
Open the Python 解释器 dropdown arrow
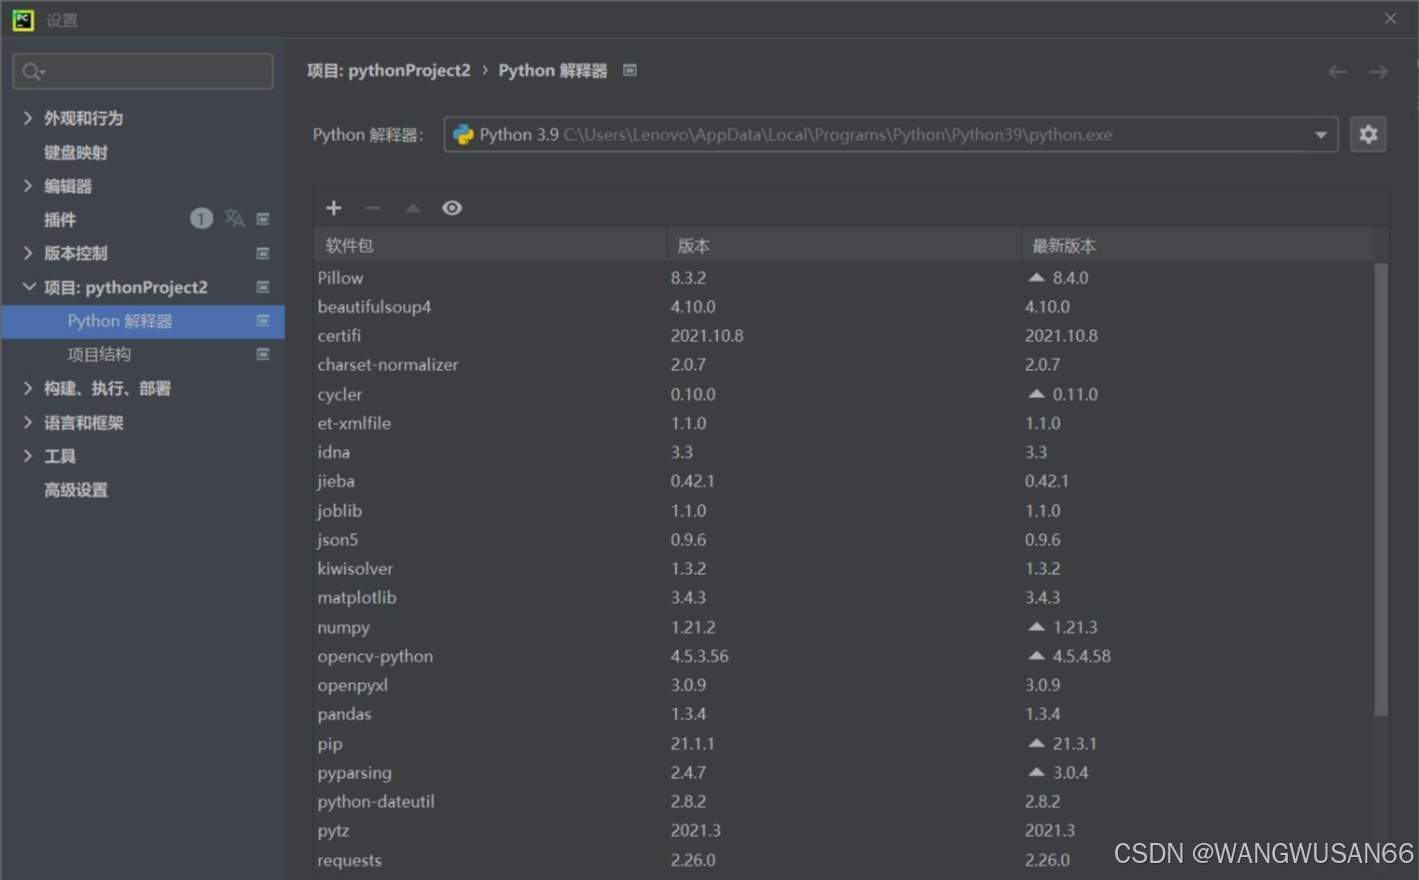coord(1321,135)
